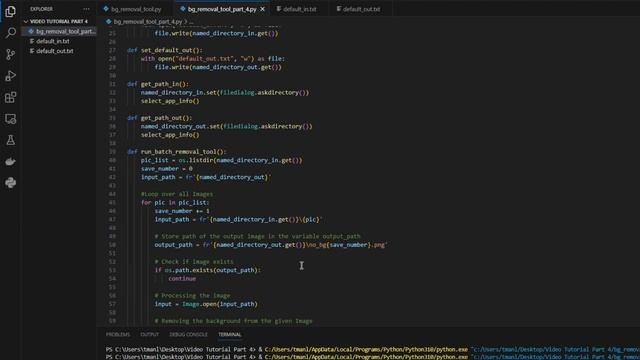
Task: Open the OUTPUT panel tab
Action: tap(149, 334)
